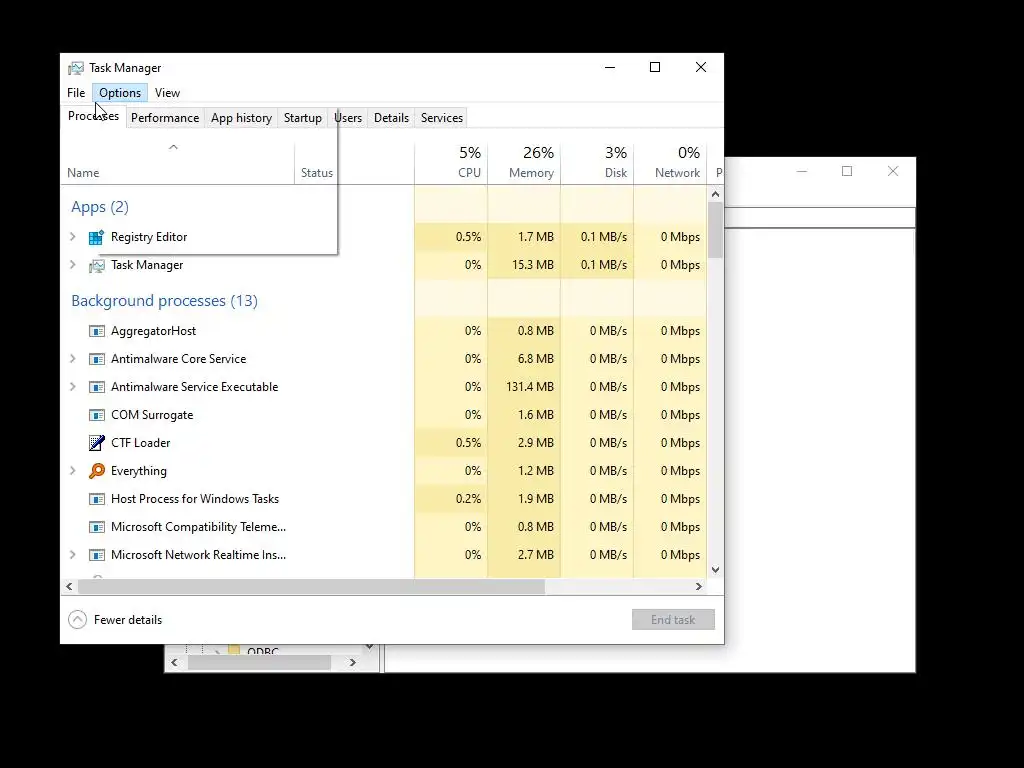Select the COM Surrogate process row
The image size is (1024, 768).
click(384, 415)
